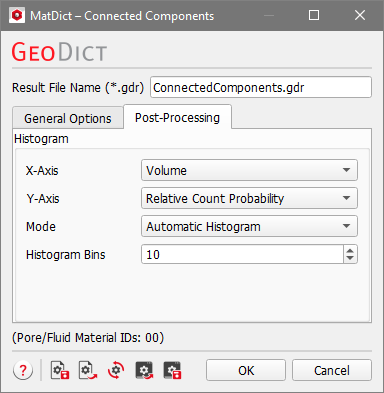Screen dimensions: 384x393
Task: Open the X-Axis dropdown showing Volume
Action: (249, 170)
